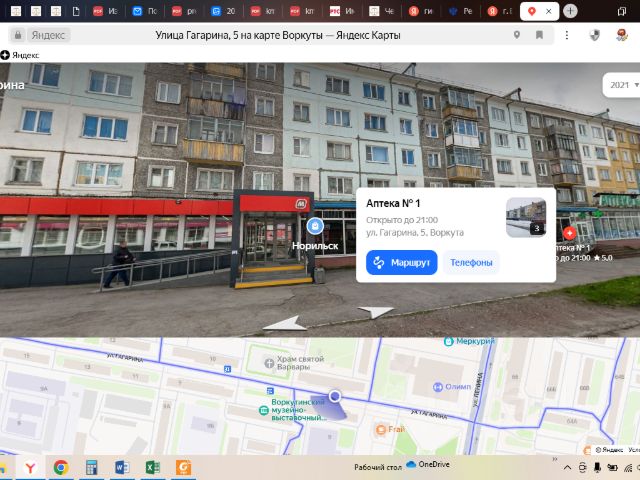Click the panorama position marker on map

tap(335, 396)
